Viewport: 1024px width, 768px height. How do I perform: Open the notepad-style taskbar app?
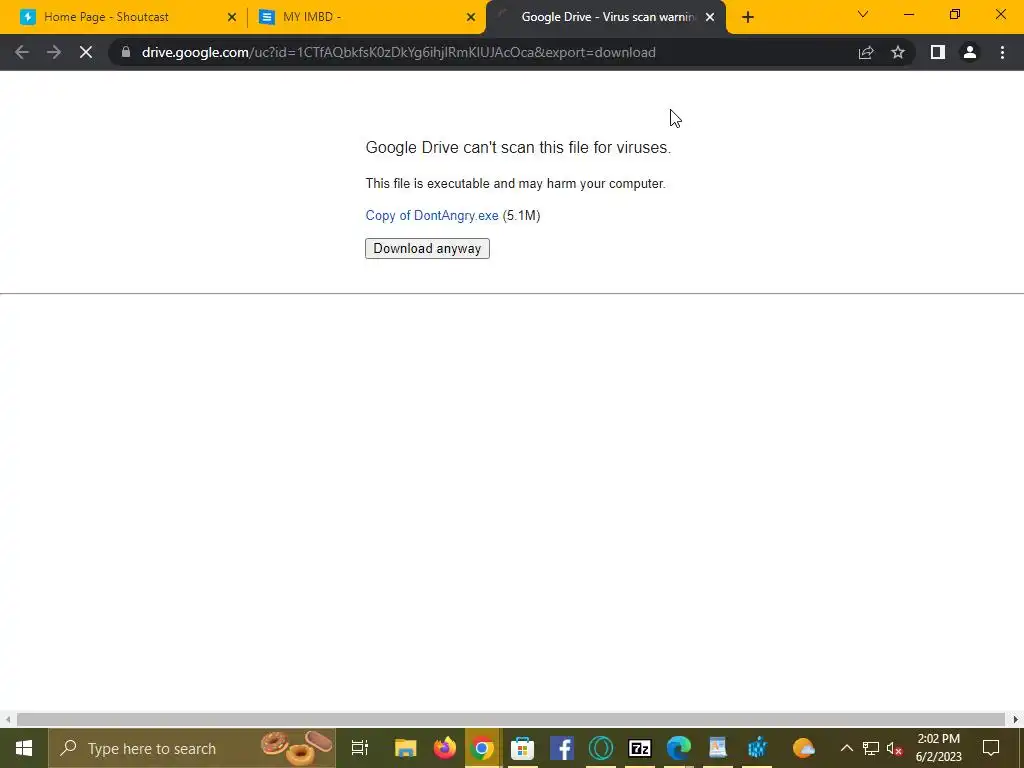click(x=718, y=748)
